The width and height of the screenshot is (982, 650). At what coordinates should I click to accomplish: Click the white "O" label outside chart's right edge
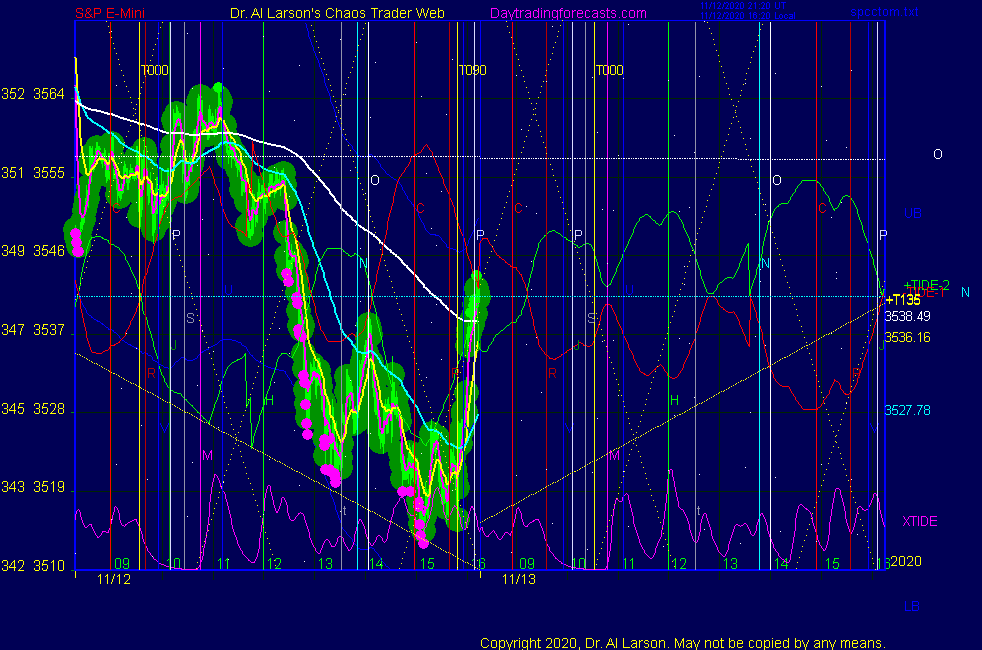tap(938, 154)
